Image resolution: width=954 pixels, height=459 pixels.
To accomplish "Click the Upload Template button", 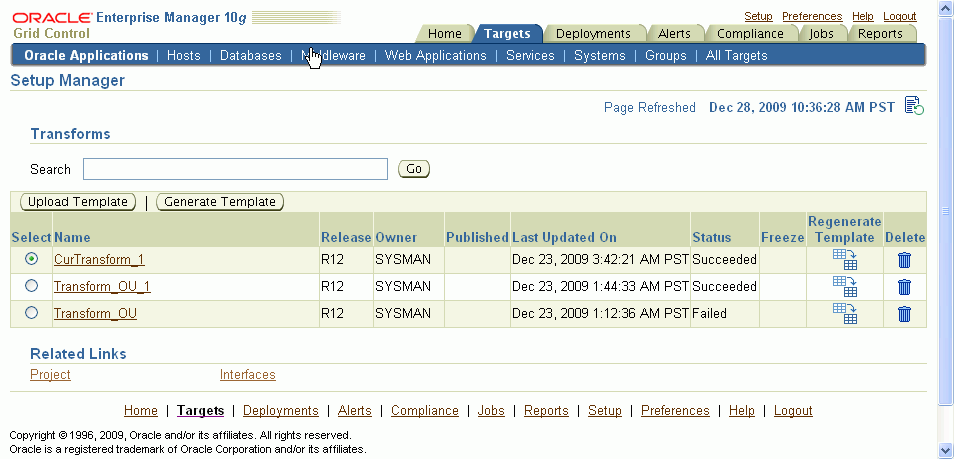I will [x=78, y=201].
